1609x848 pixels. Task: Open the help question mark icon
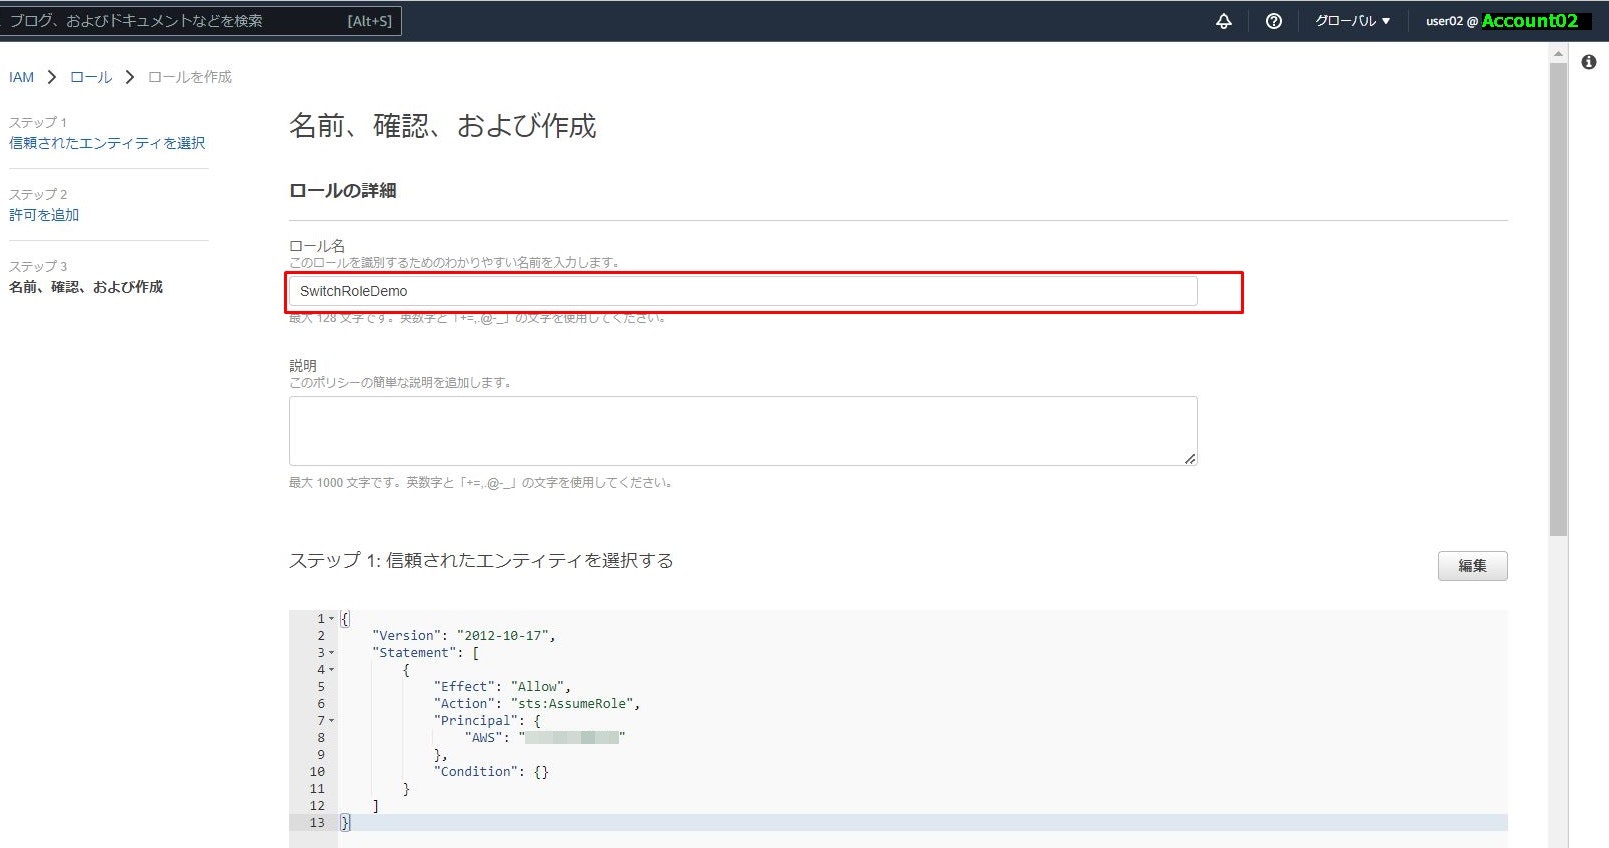(x=1274, y=21)
